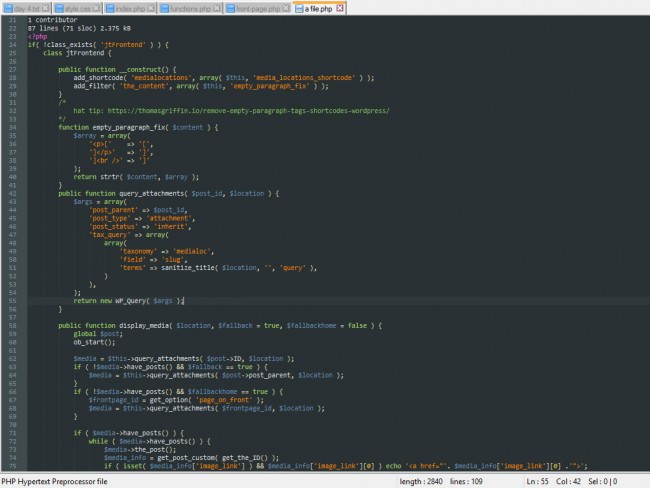Screen dimensions: 650x488
Task: Click line number 58 in the margin
Action: 12,326
